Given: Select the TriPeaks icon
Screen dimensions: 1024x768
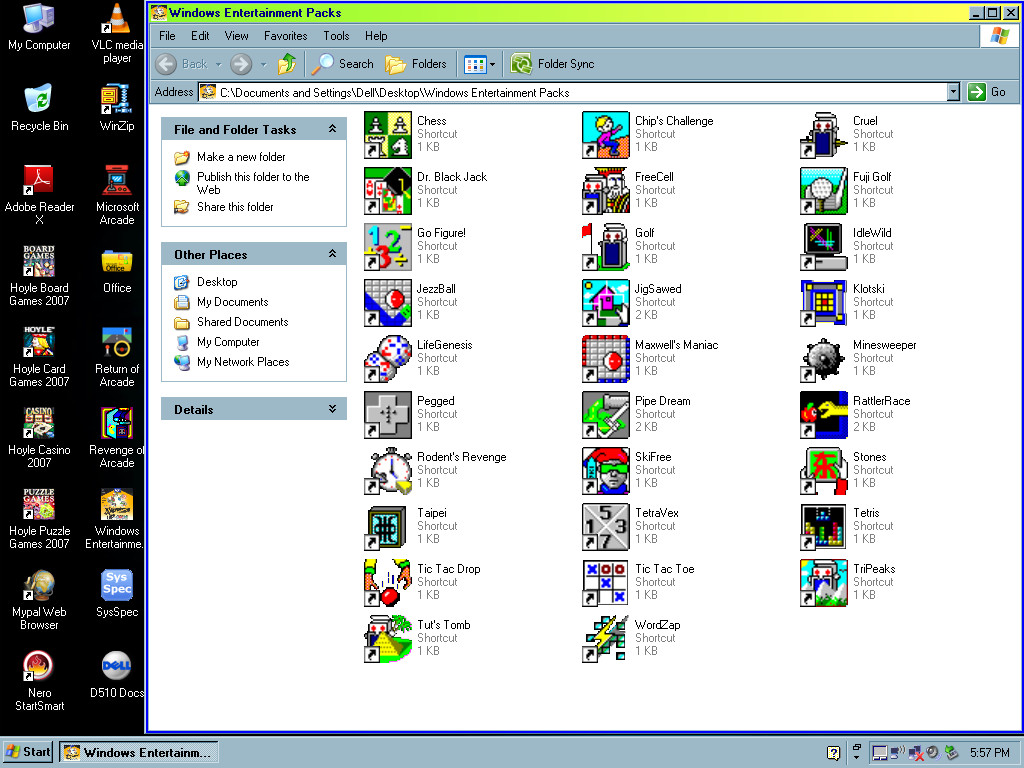Looking at the screenshot, I should pyautogui.click(x=824, y=583).
